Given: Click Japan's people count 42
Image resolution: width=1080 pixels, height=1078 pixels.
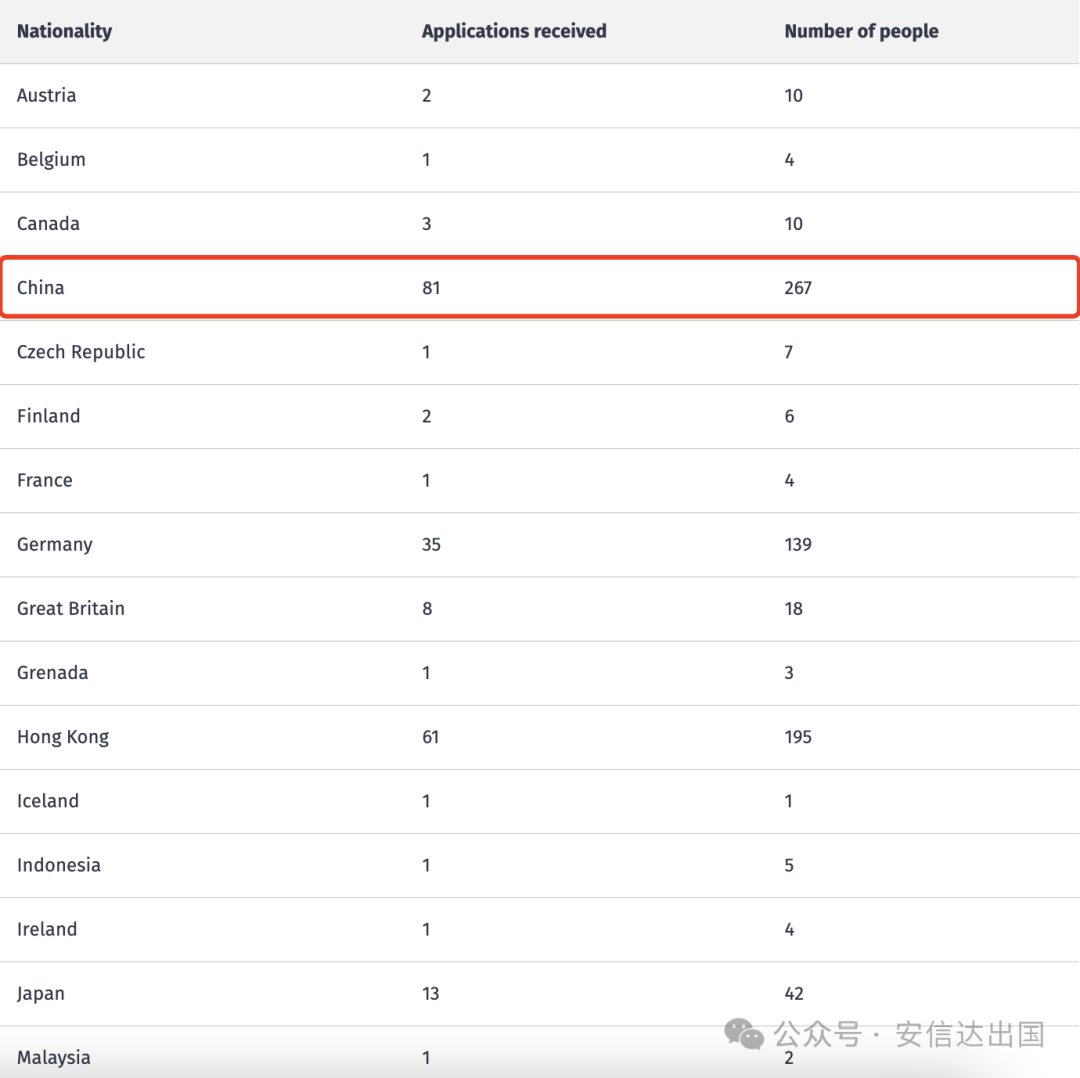Looking at the screenshot, I should 793,993.
